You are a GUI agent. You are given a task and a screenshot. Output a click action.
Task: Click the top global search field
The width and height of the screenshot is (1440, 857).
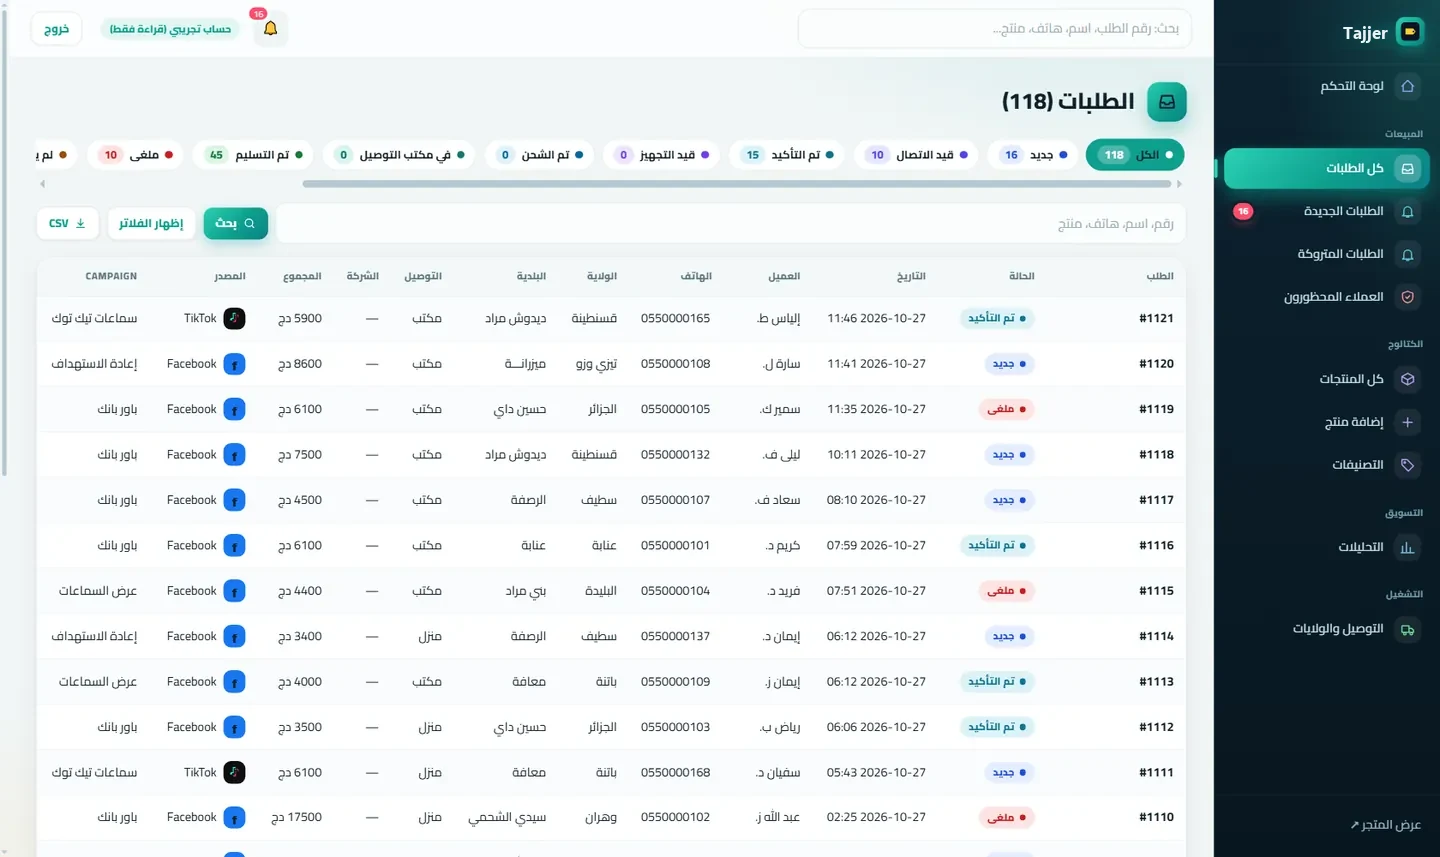coord(994,29)
